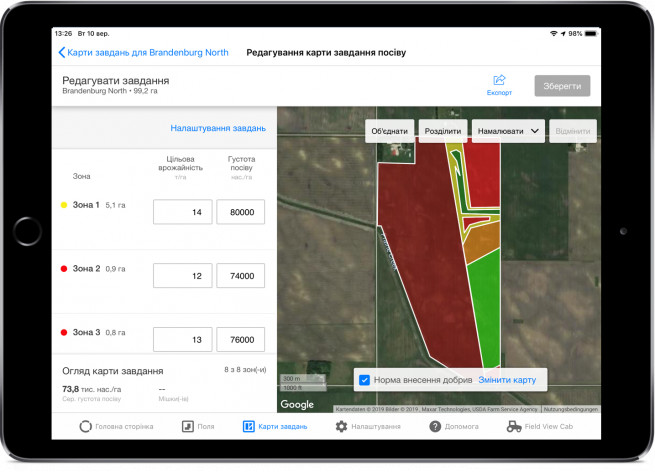Screen dimensions: 655x472
Task: Open the Поля fields icon
Action: 188,426
